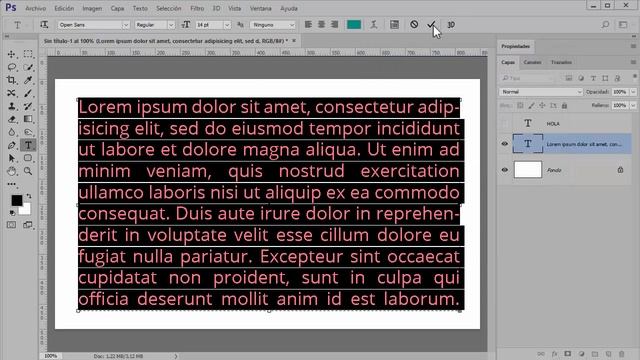Viewport: 640px width, 360px height.
Task: Open the Archivo menu
Action: point(36,8)
